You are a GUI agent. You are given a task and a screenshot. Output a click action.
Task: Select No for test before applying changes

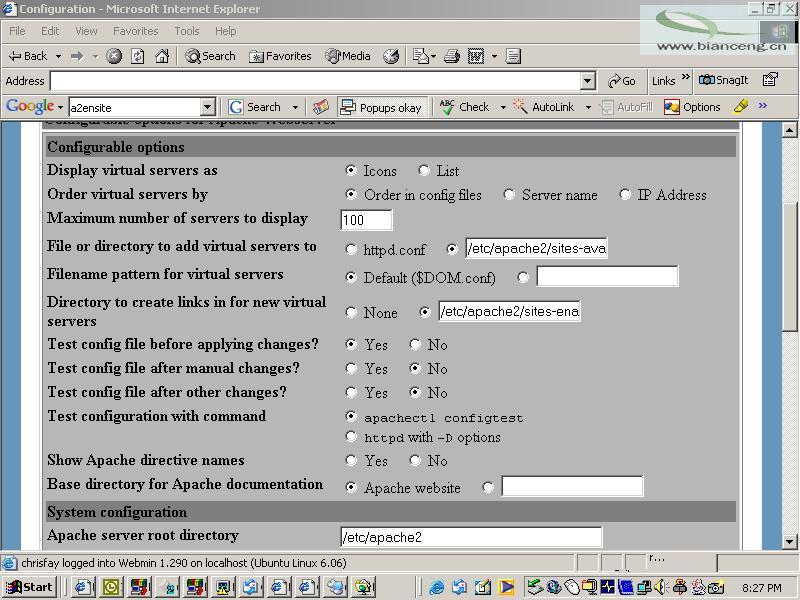tap(415, 344)
